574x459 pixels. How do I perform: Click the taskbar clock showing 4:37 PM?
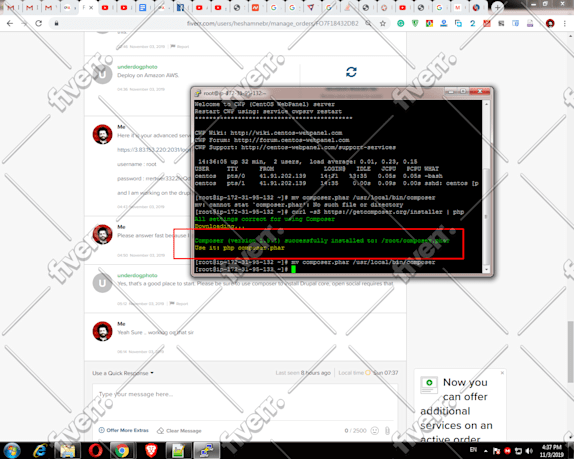coord(552,451)
